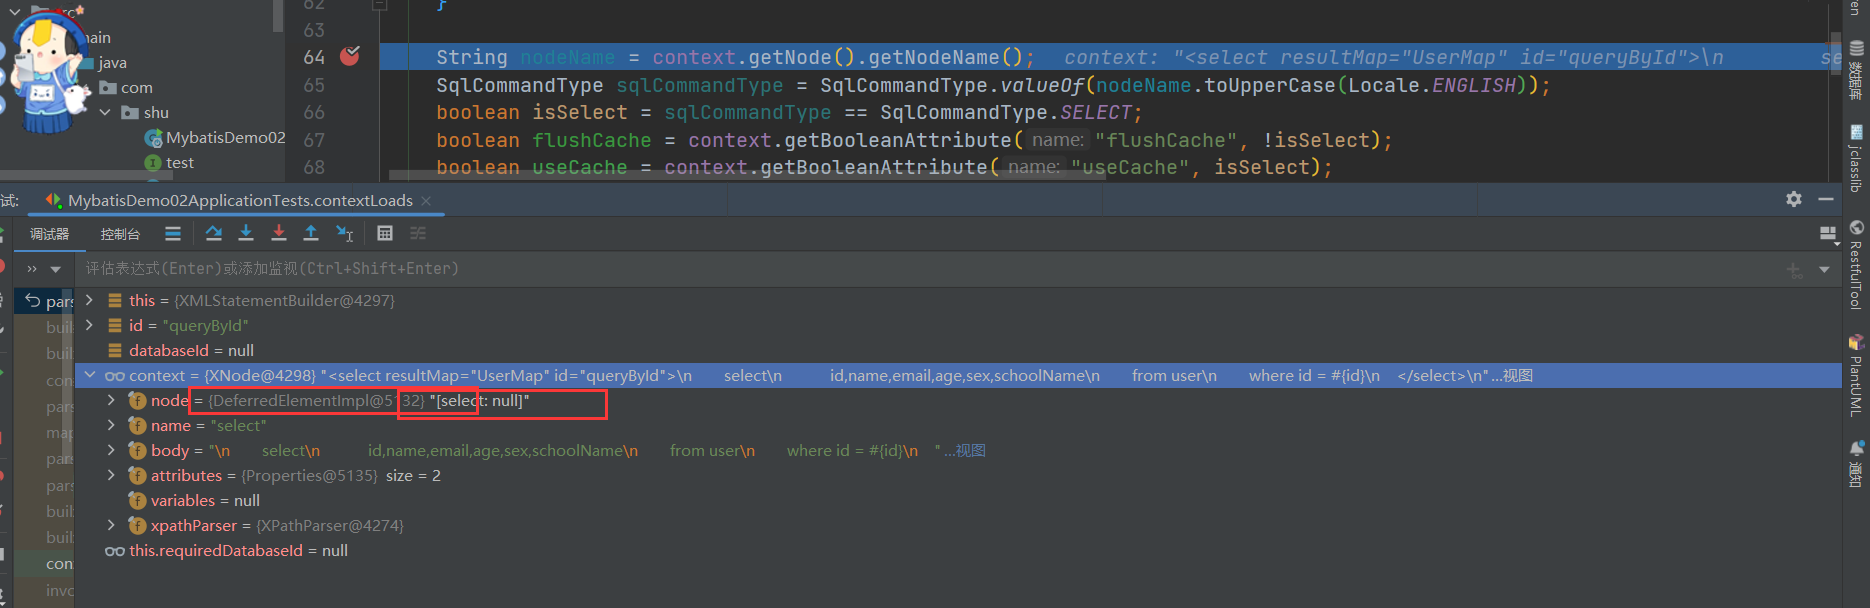Click the Step Out icon
Viewport: 1870px width, 608px height.
coord(311,233)
